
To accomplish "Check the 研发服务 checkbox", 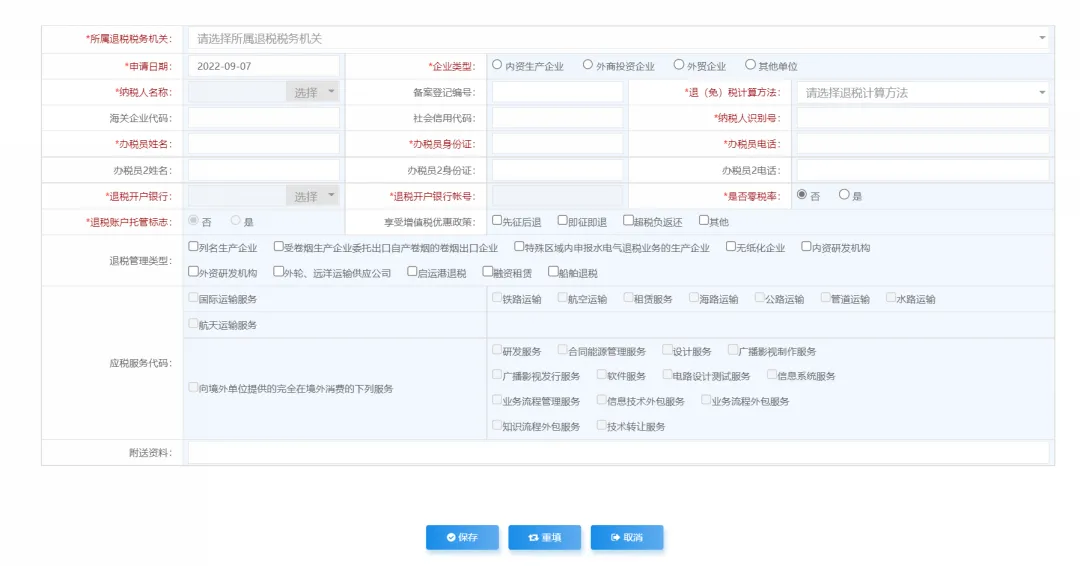I will pos(497,350).
